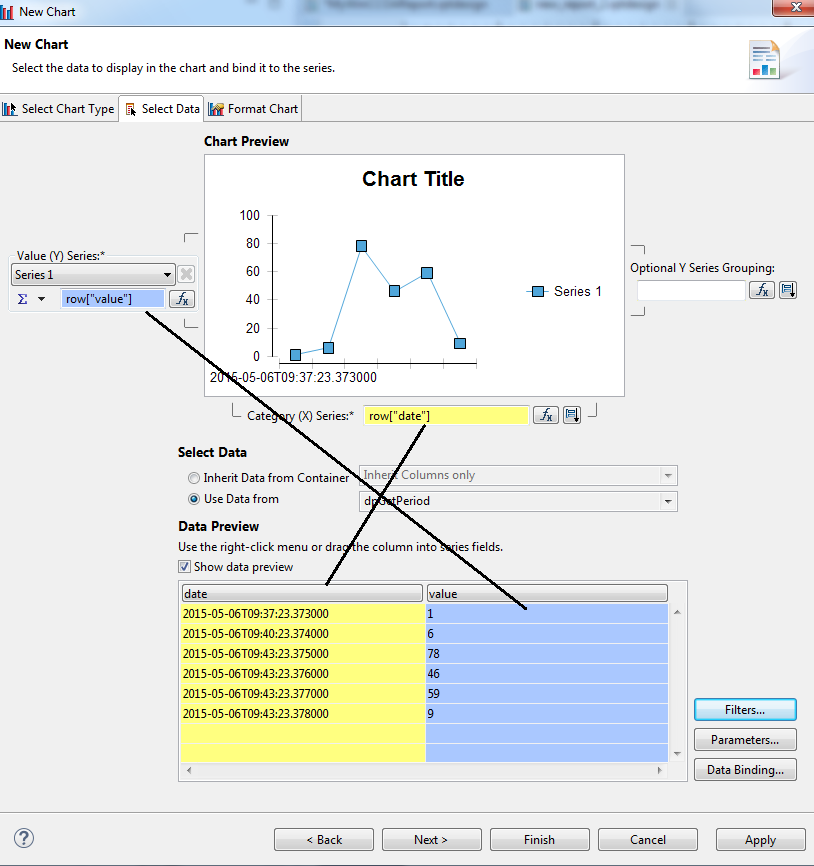
Task: Click the Filters... button
Action: coord(745,710)
